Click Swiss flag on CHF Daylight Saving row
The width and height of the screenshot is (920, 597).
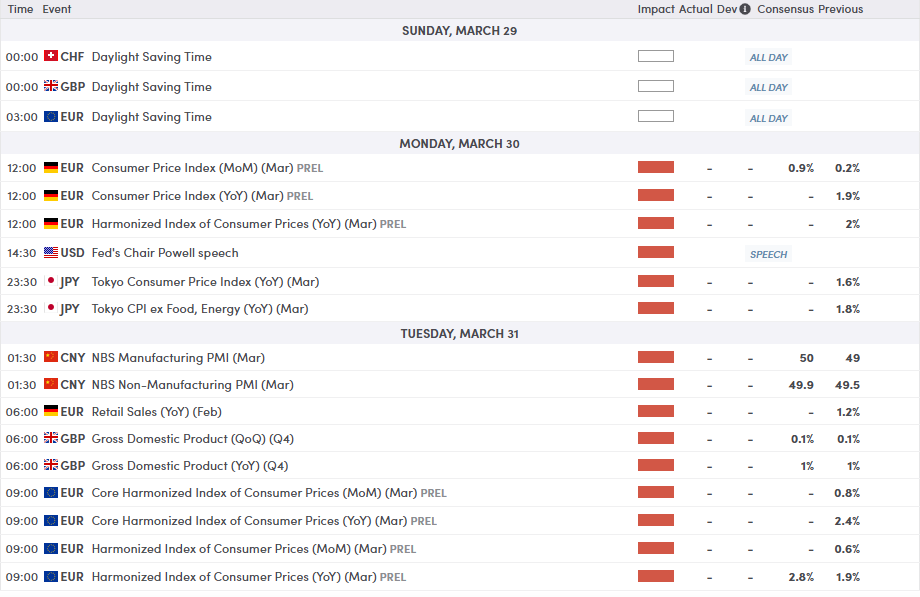[51, 56]
